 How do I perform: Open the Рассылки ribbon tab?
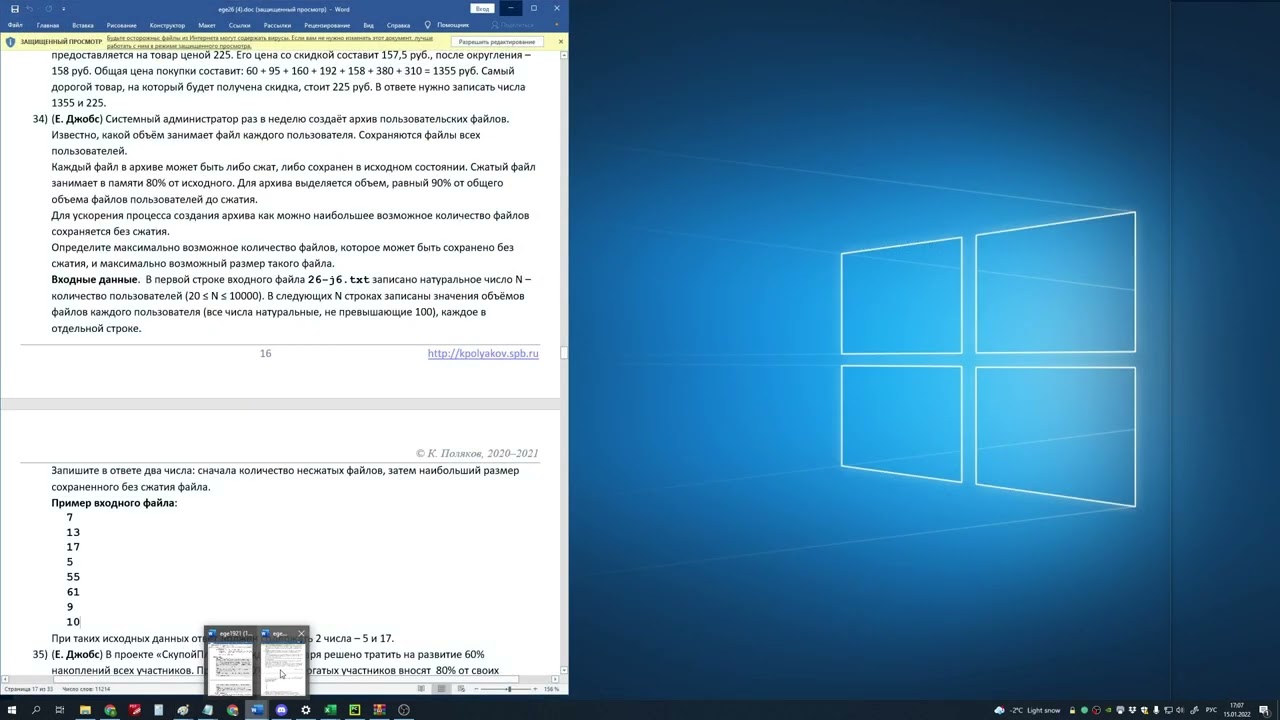tap(277, 25)
